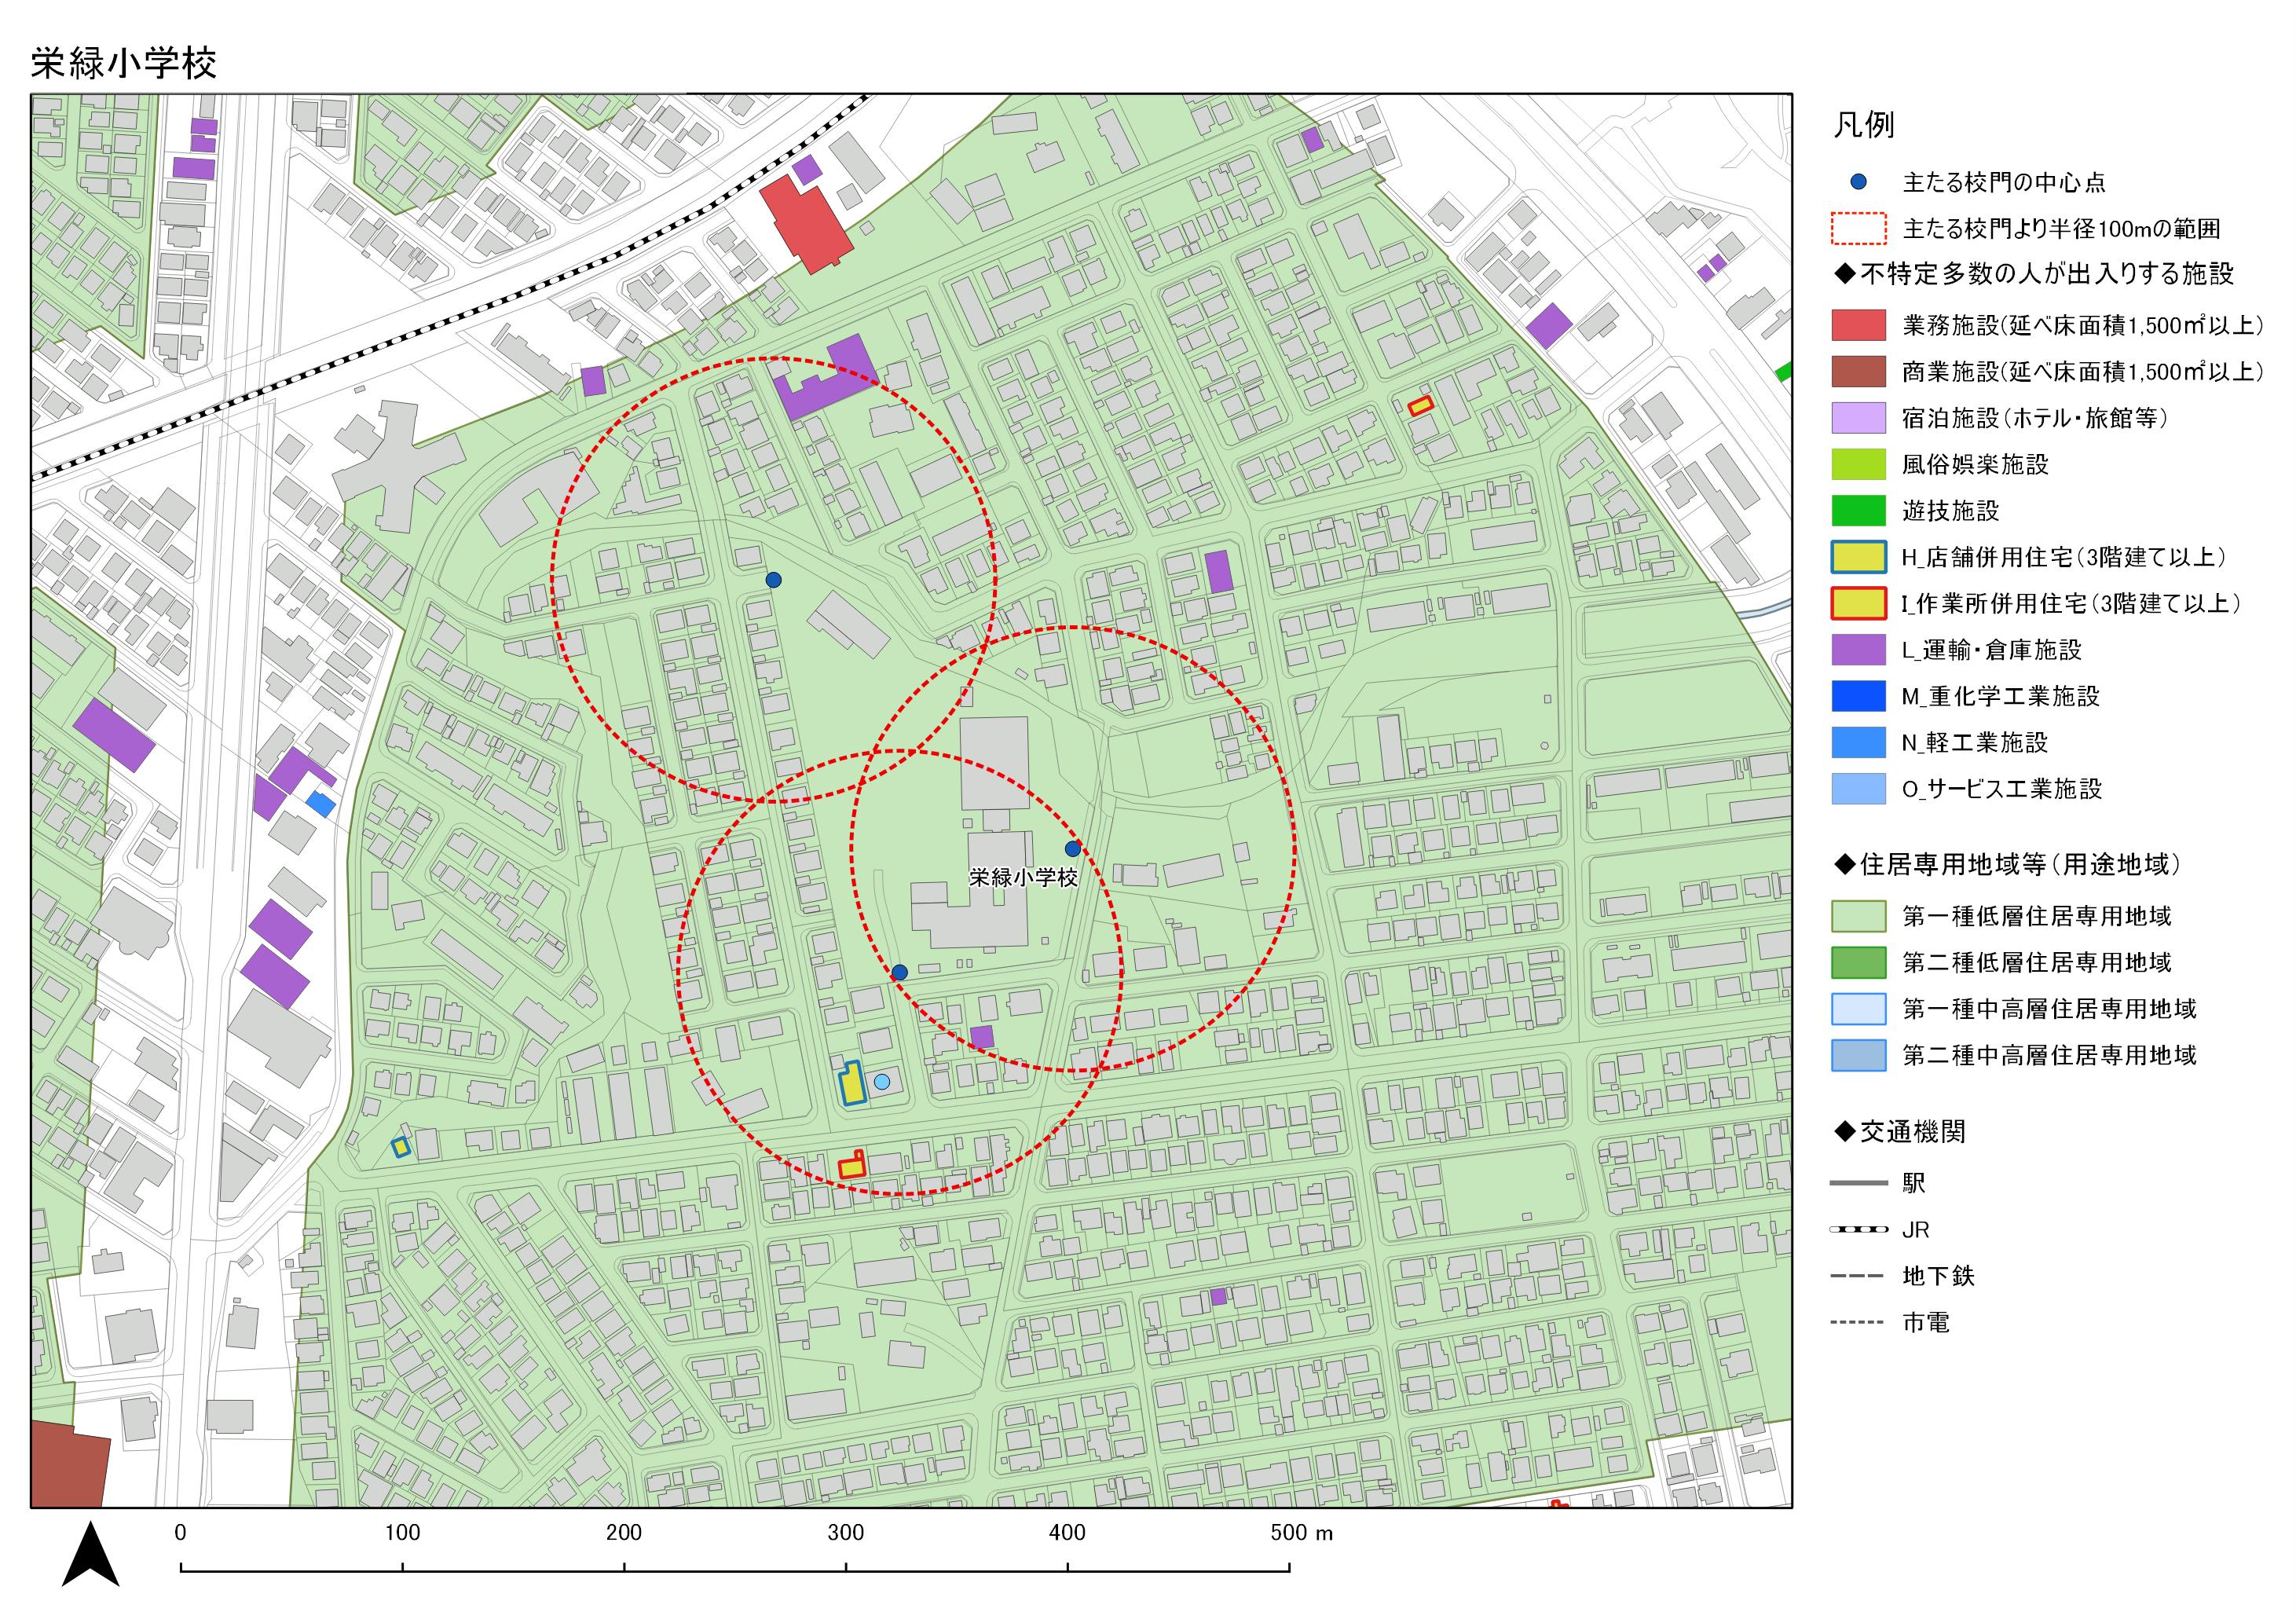Screen dimensions: 2296x1623
Task: Click the brown 商業施設 legend swatch
Action: [x=1858, y=371]
